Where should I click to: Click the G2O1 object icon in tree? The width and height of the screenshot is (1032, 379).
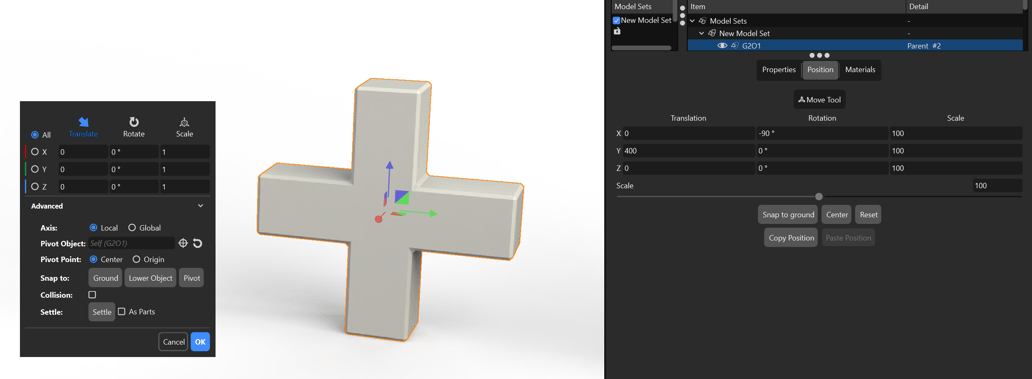pos(734,45)
